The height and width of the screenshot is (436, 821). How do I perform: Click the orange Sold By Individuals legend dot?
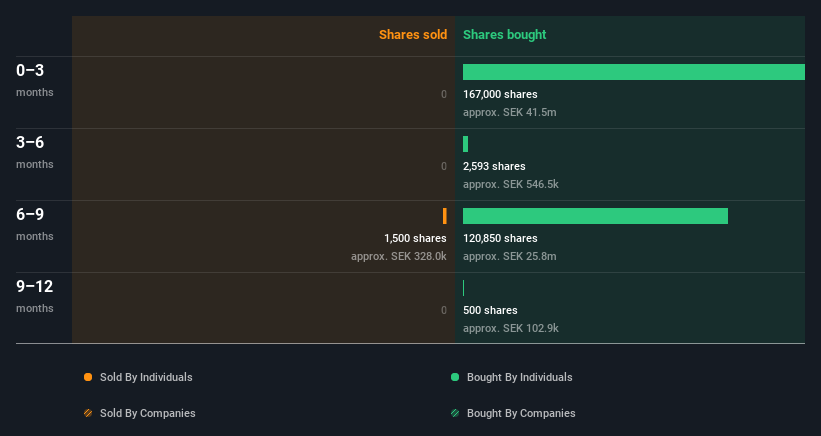click(x=88, y=377)
